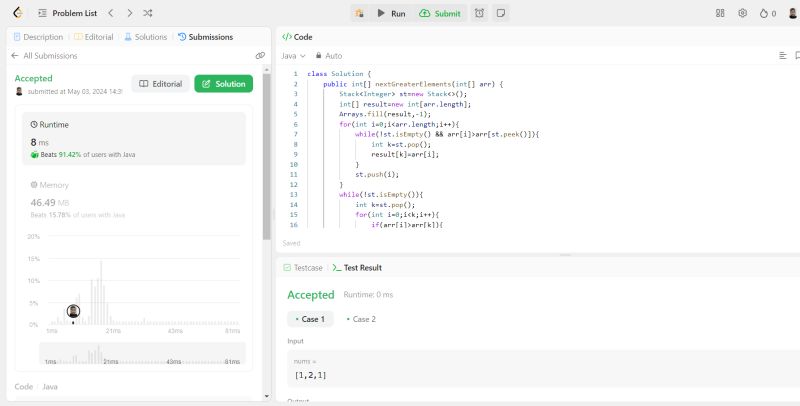This screenshot has width=800, height=406.
Task: Toggle the Auto lock setting
Action: click(329, 56)
